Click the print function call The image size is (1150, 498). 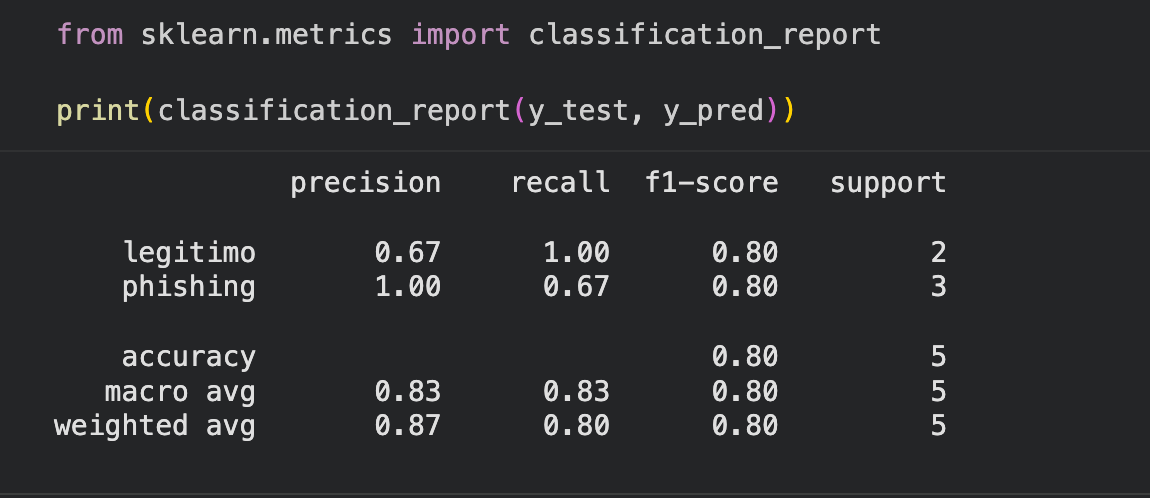click(x=98, y=111)
